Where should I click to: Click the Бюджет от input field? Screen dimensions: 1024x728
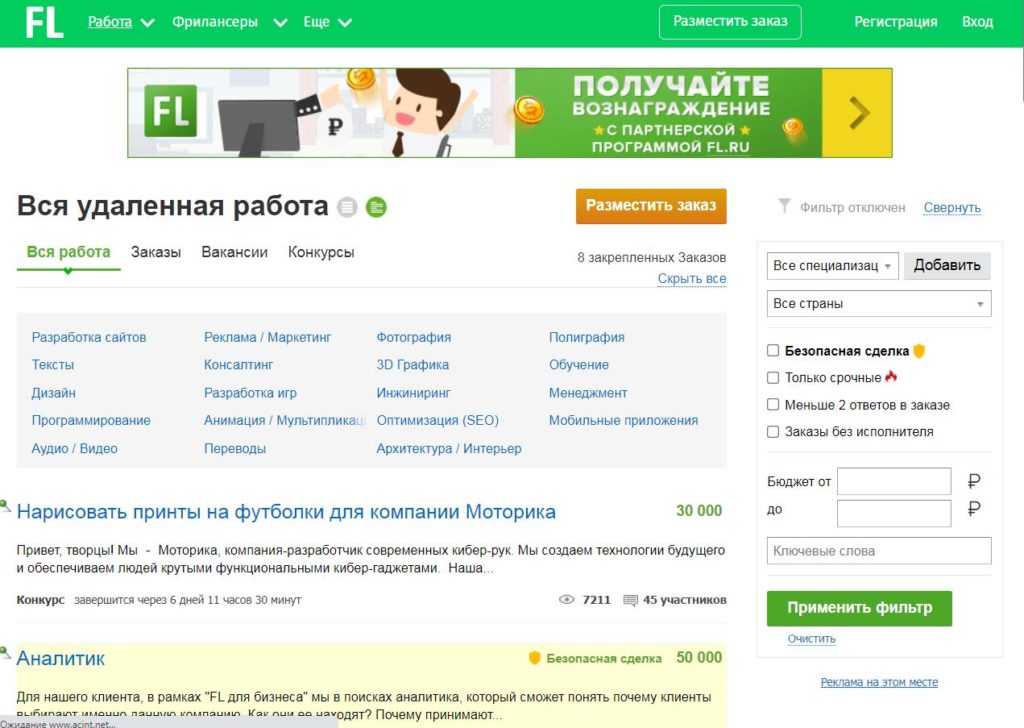(894, 481)
